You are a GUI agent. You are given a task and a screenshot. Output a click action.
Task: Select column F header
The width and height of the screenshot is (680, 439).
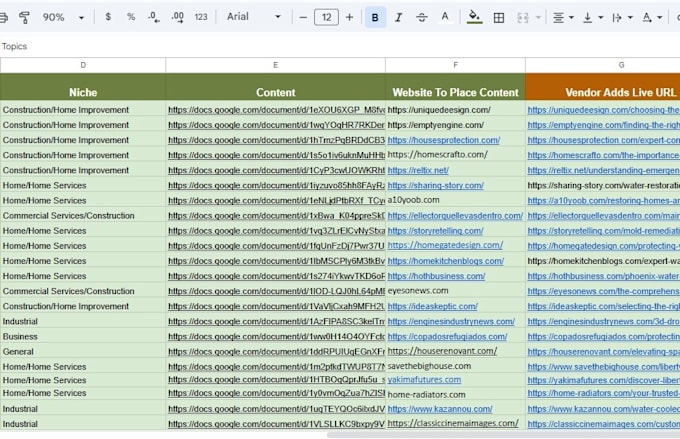(455, 65)
